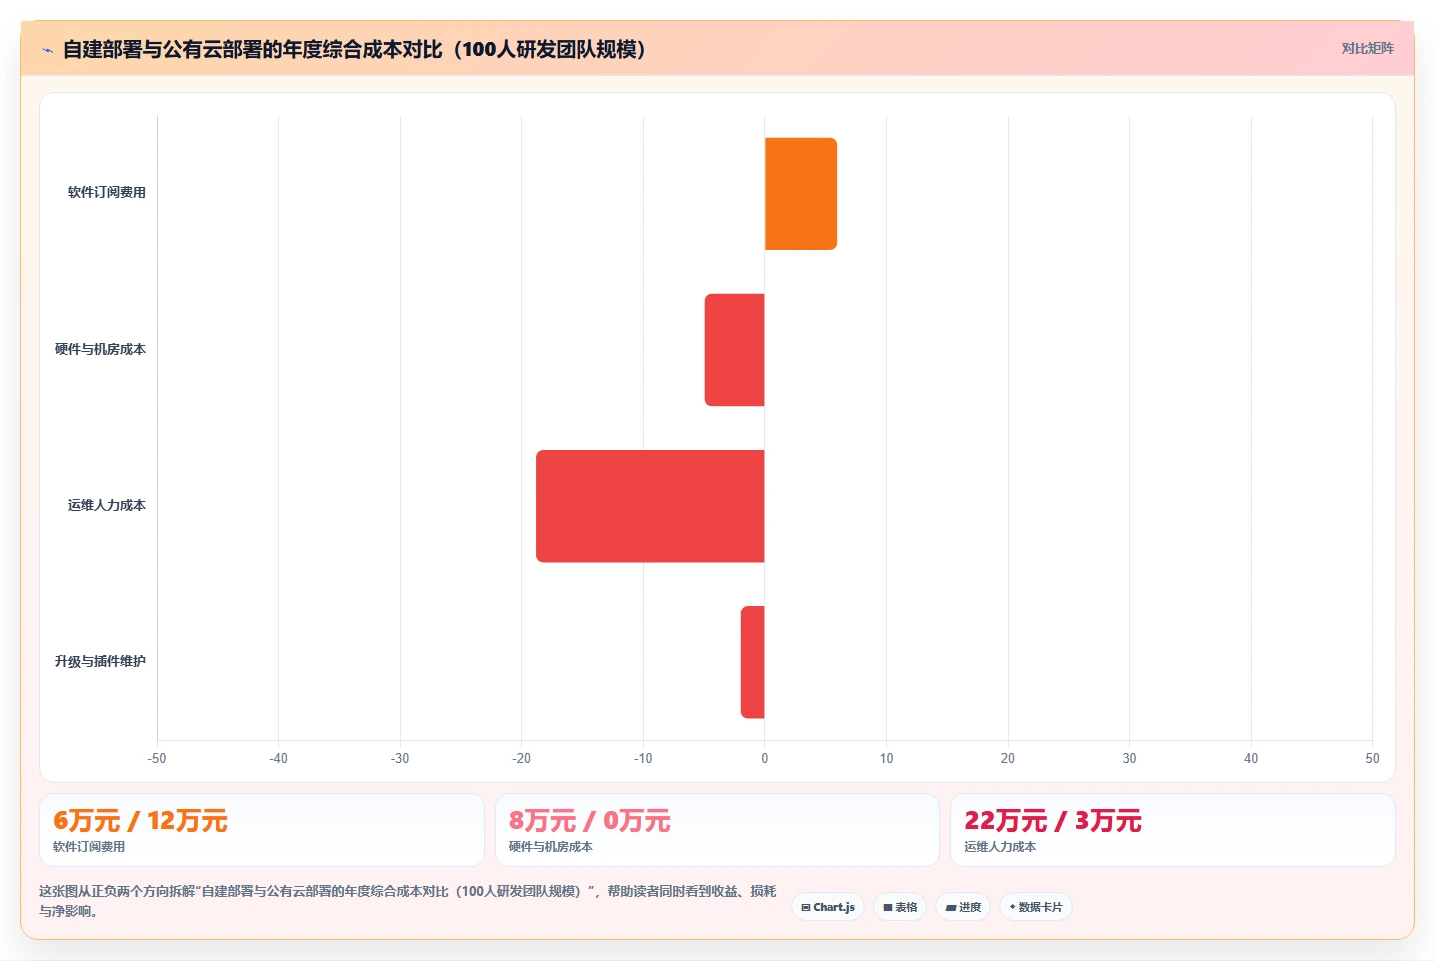Viewport: 1435px width, 961px height.
Task: Click the x-axis tick label -20
Action: tap(521, 758)
